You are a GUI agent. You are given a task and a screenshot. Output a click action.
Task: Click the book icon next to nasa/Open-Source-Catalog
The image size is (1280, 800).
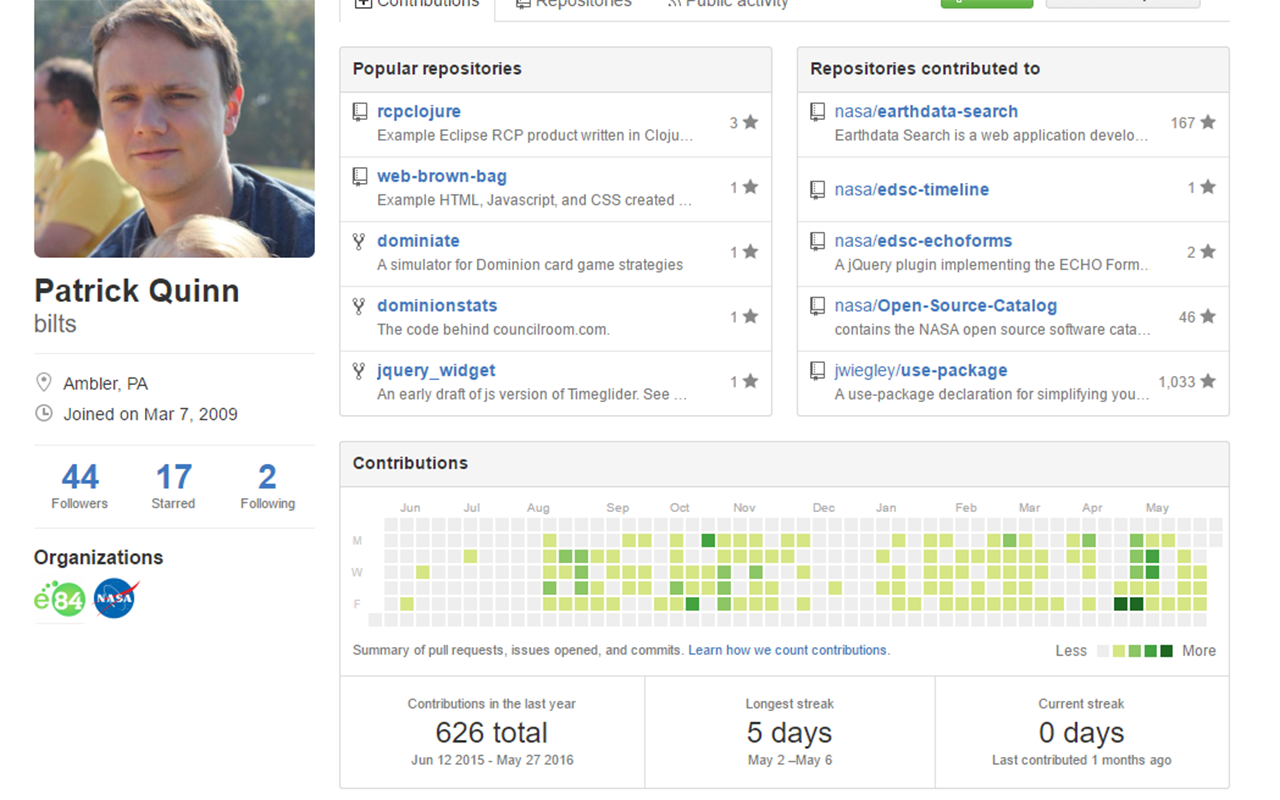click(x=816, y=304)
